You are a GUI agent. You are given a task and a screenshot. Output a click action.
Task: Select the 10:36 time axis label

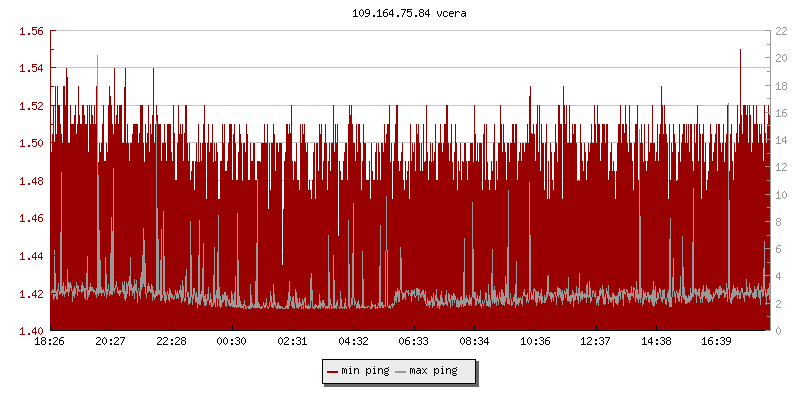[x=535, y=341]
